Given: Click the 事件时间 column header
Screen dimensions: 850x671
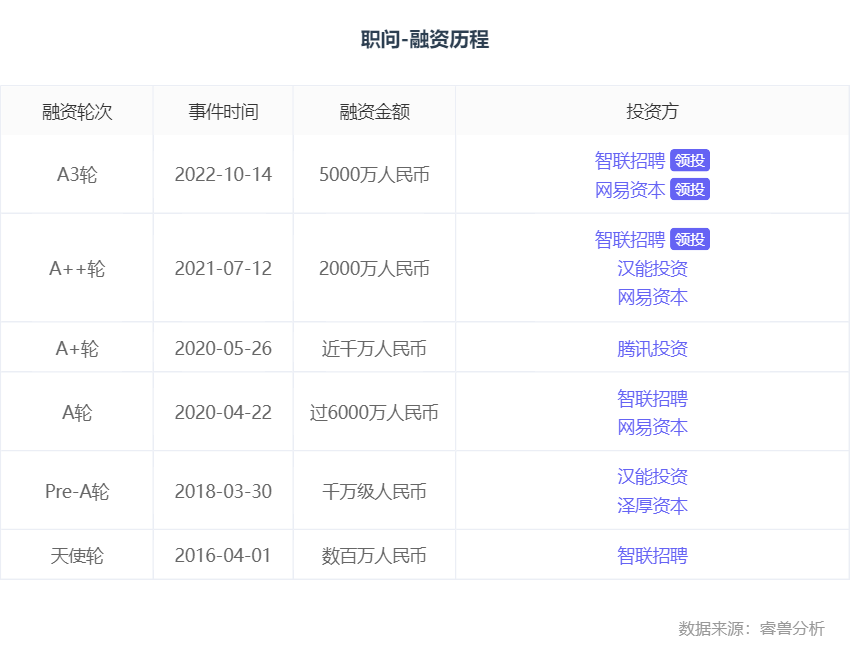Looking at the screenshot, I should 223,112.
